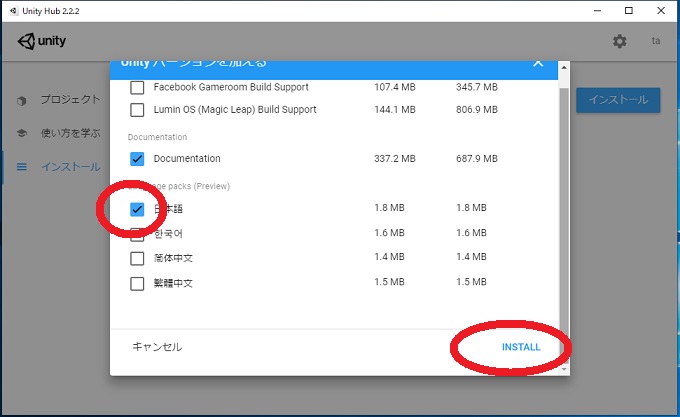Open the プロジェクト section

71,100
